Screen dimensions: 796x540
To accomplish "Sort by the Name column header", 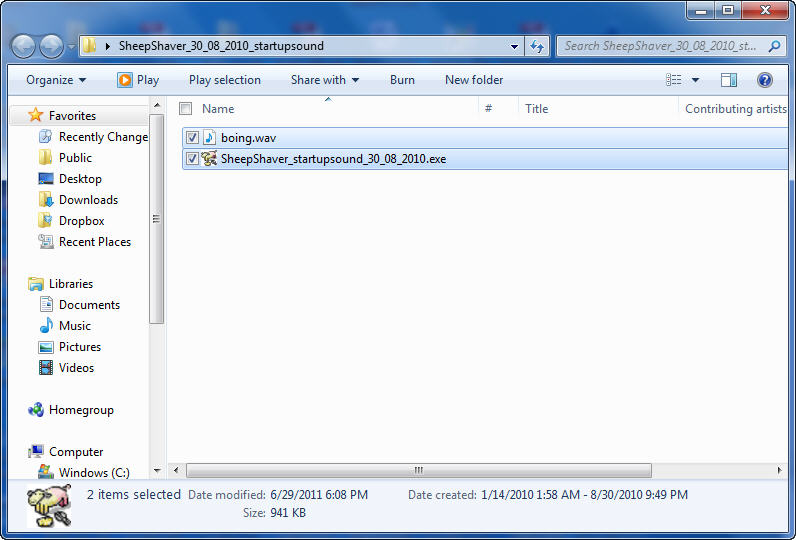I will click(218, 109).
